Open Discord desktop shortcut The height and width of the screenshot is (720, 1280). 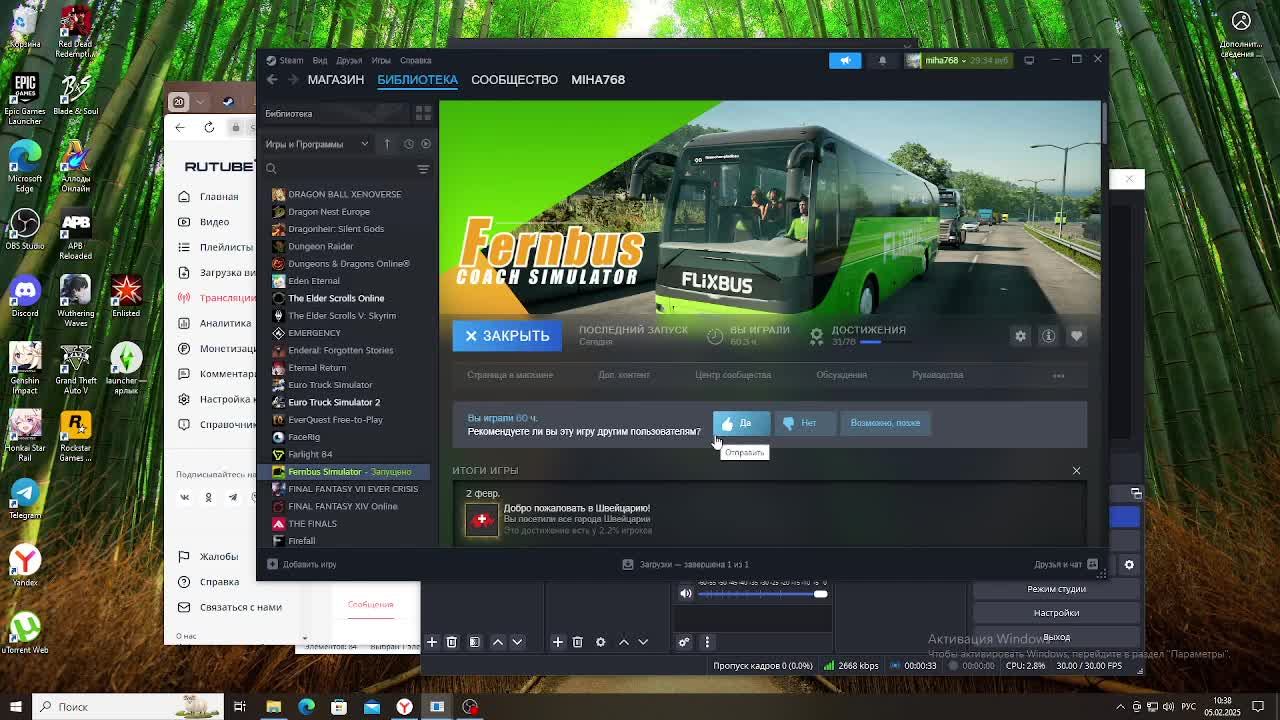25,296
